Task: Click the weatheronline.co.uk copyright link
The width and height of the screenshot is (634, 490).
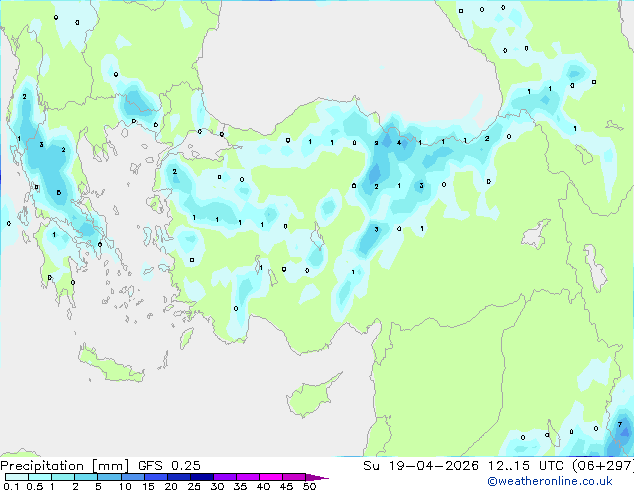Action: 550,481
